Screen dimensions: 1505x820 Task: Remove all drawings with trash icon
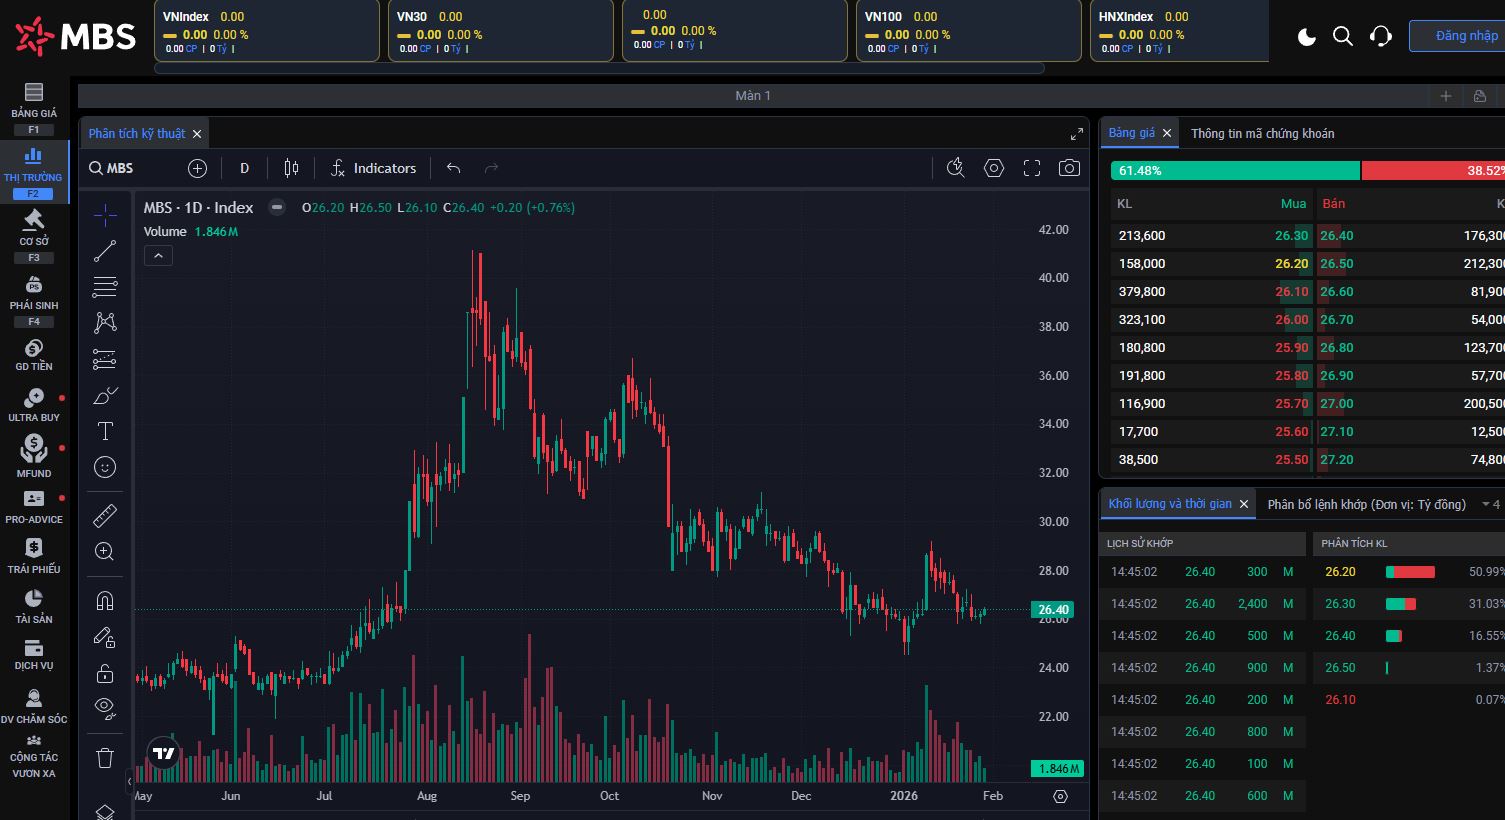(x=105, y=757)
